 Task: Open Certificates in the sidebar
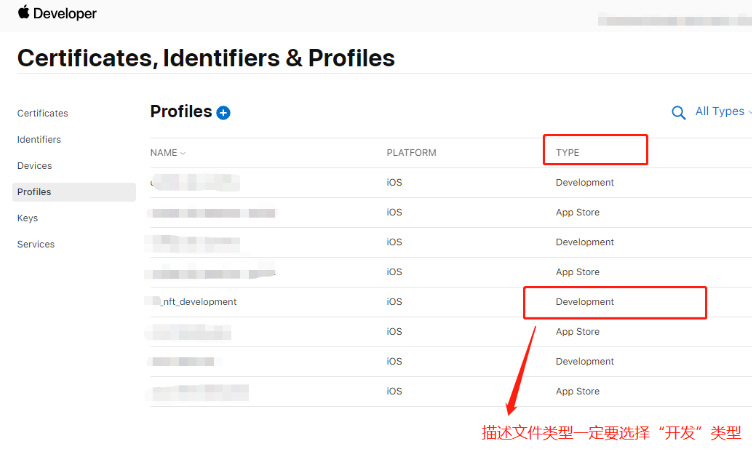point(43,114)
